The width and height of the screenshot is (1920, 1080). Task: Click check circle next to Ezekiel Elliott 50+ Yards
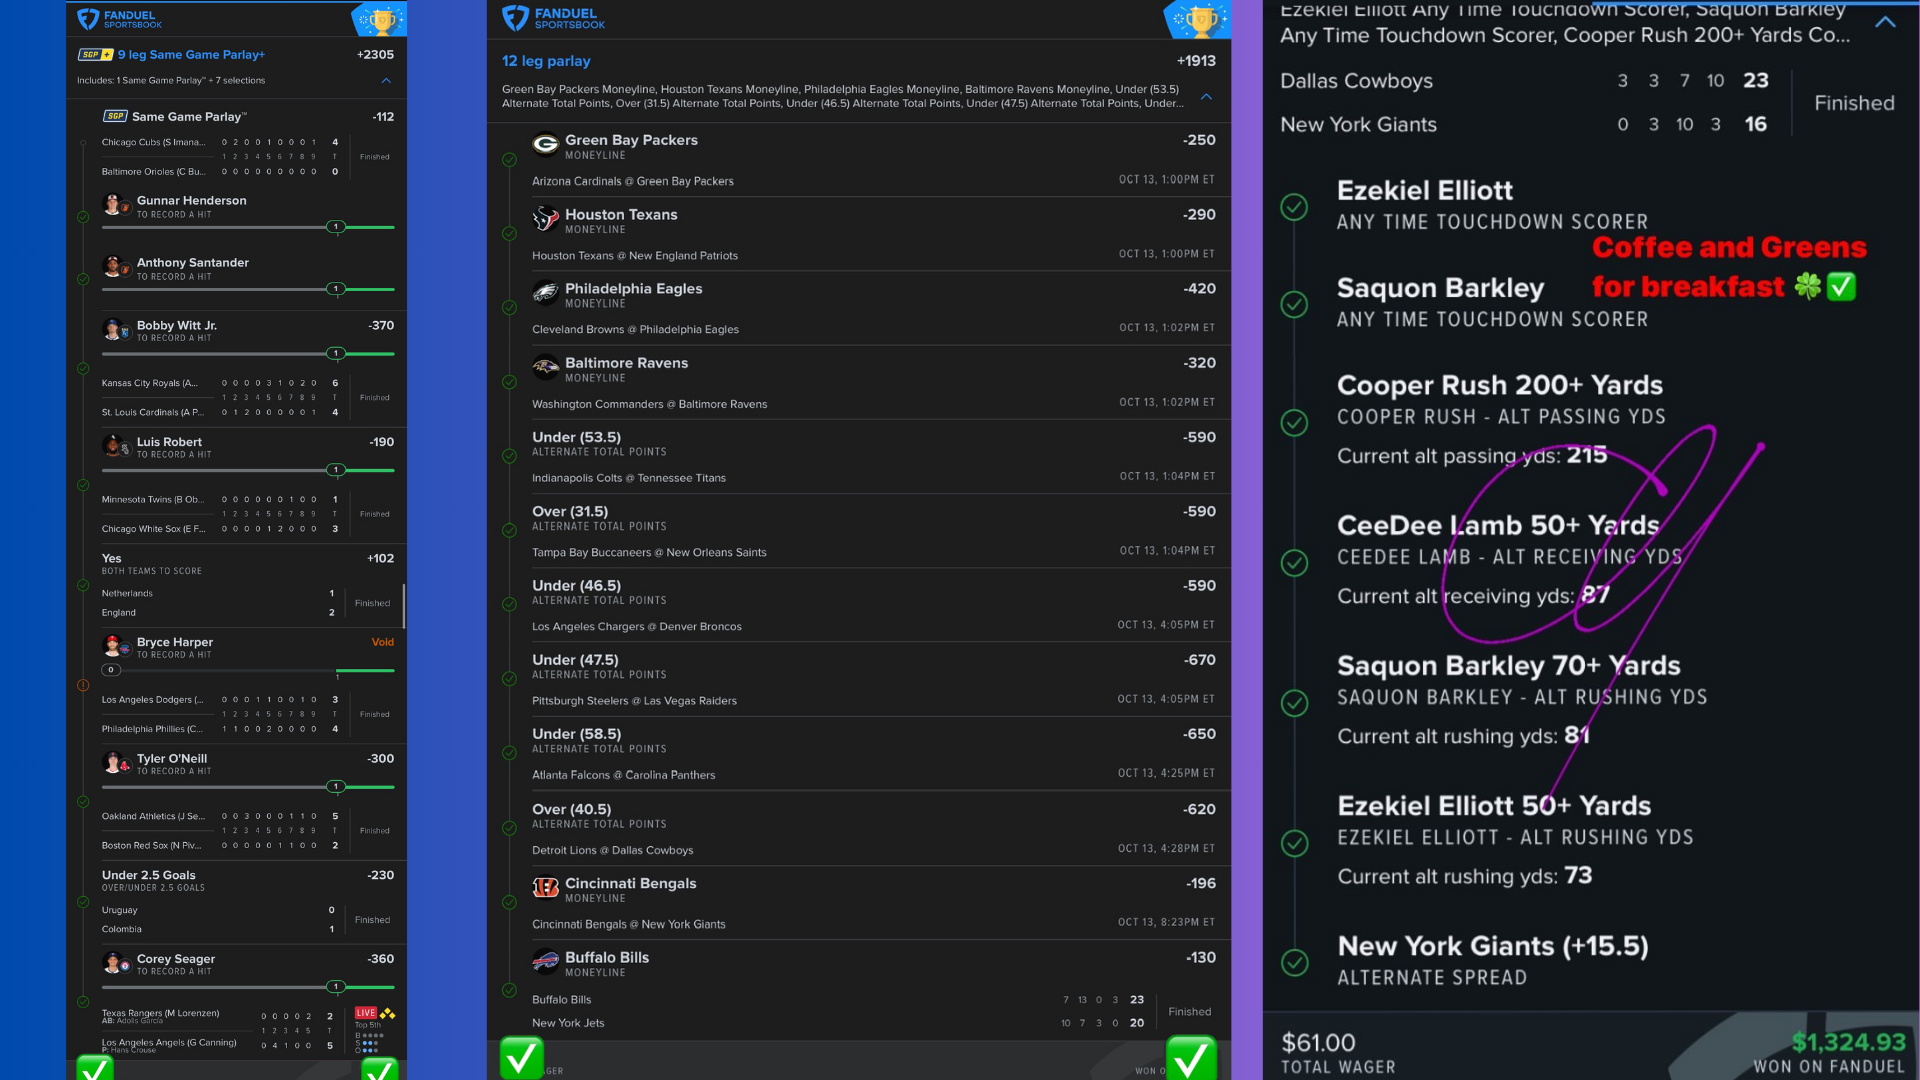coord(1294,843)
